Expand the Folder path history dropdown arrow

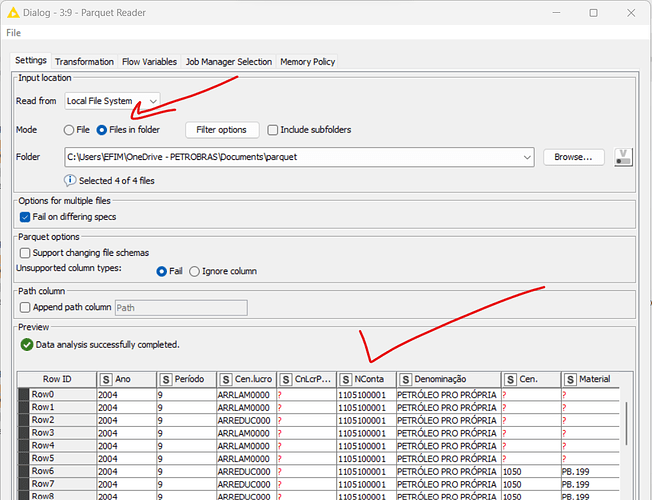(527, 157)
